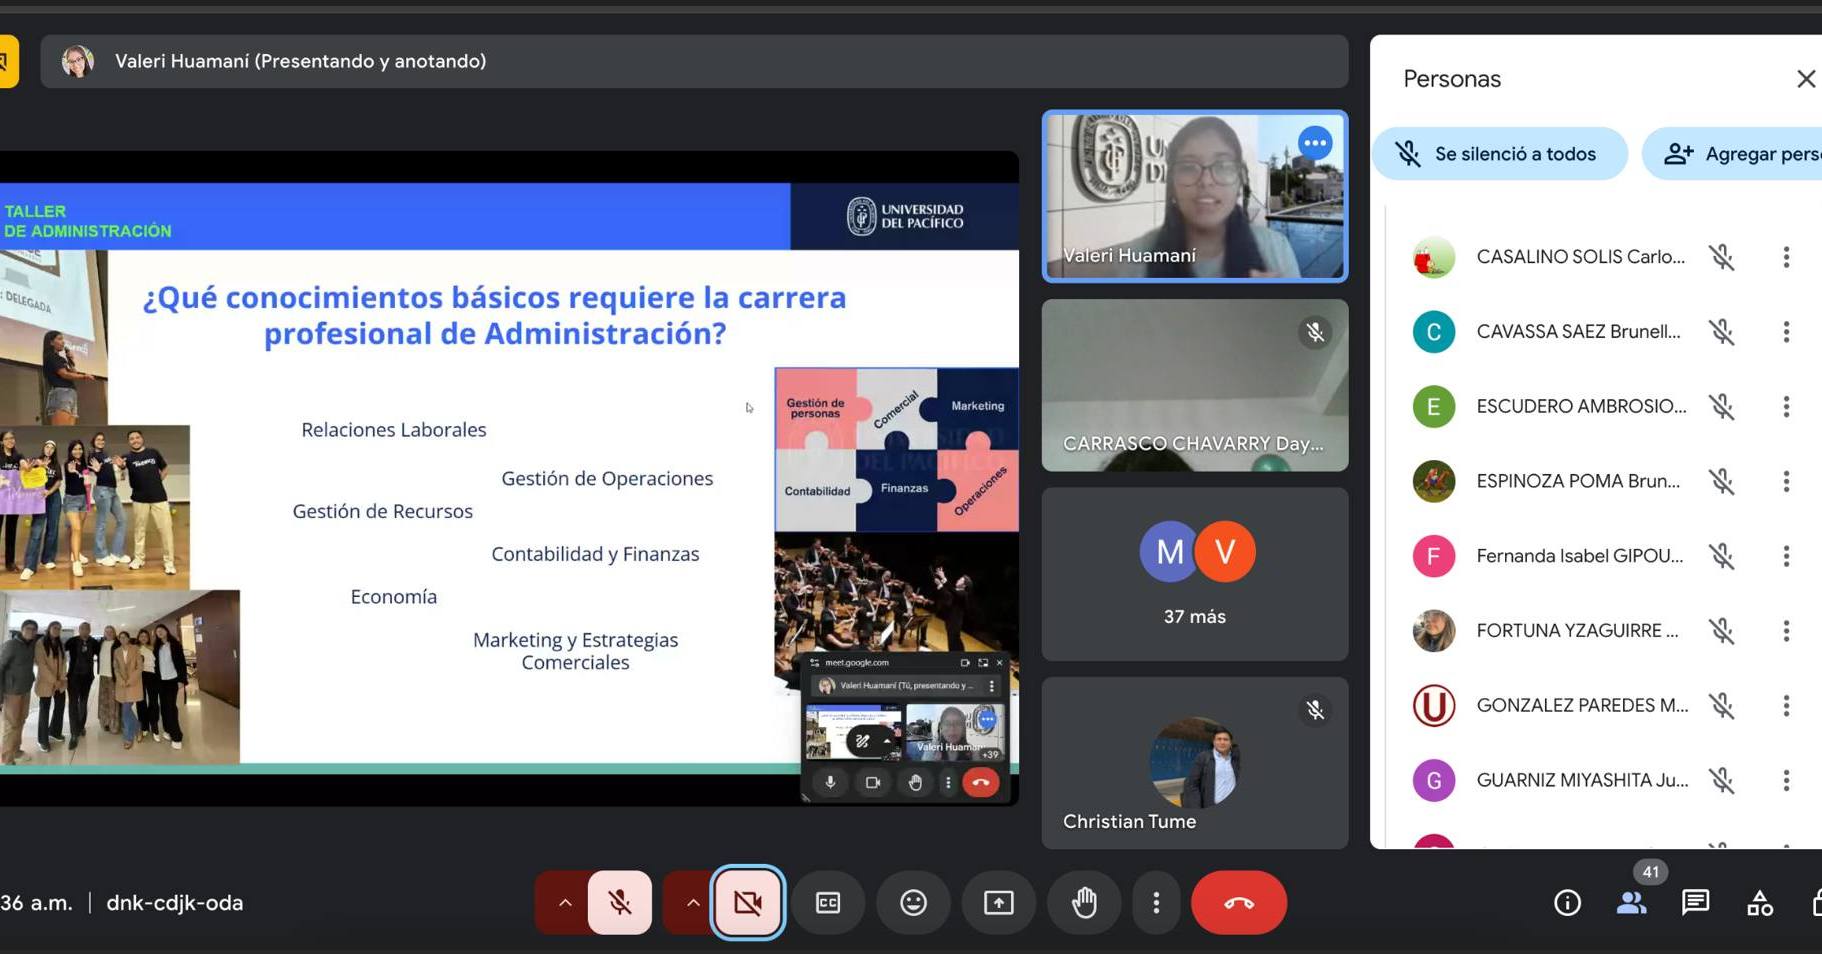Open the Activities shapes icon
This screenshot has width=1822, height=954.
[1759, 903]
